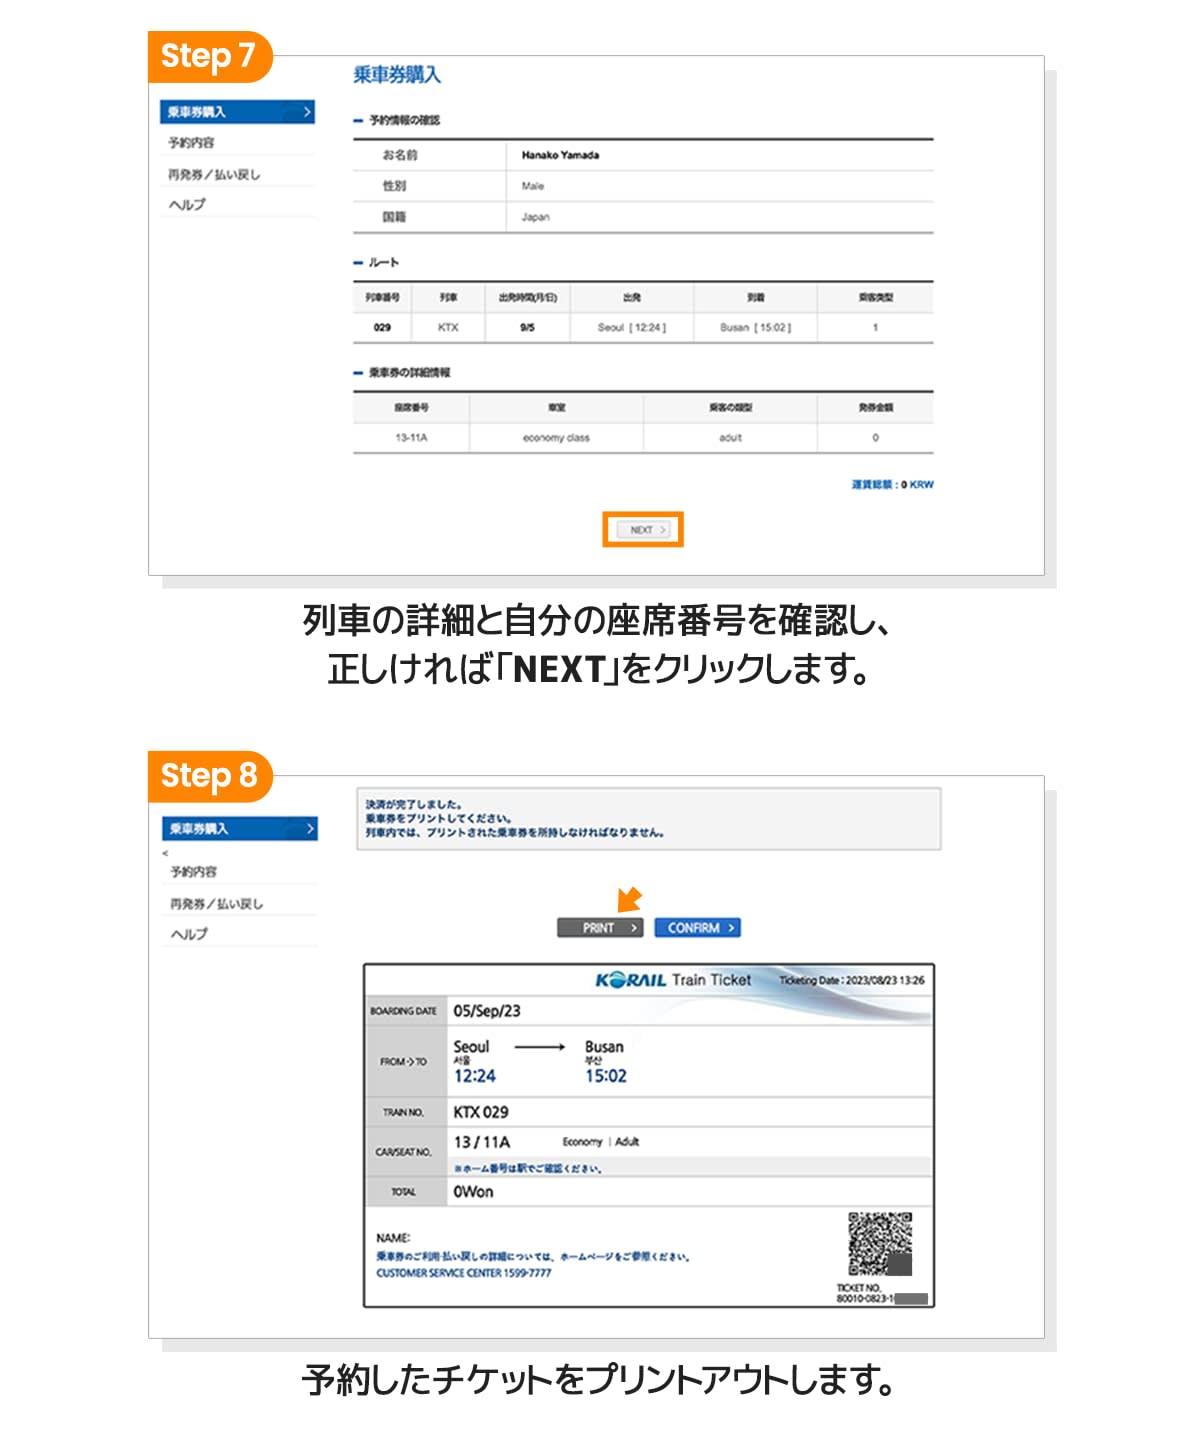Click the Customer Service Center text on the ticket
This screenshot has height=1439, width=1200.
[x=463, y=1273]
